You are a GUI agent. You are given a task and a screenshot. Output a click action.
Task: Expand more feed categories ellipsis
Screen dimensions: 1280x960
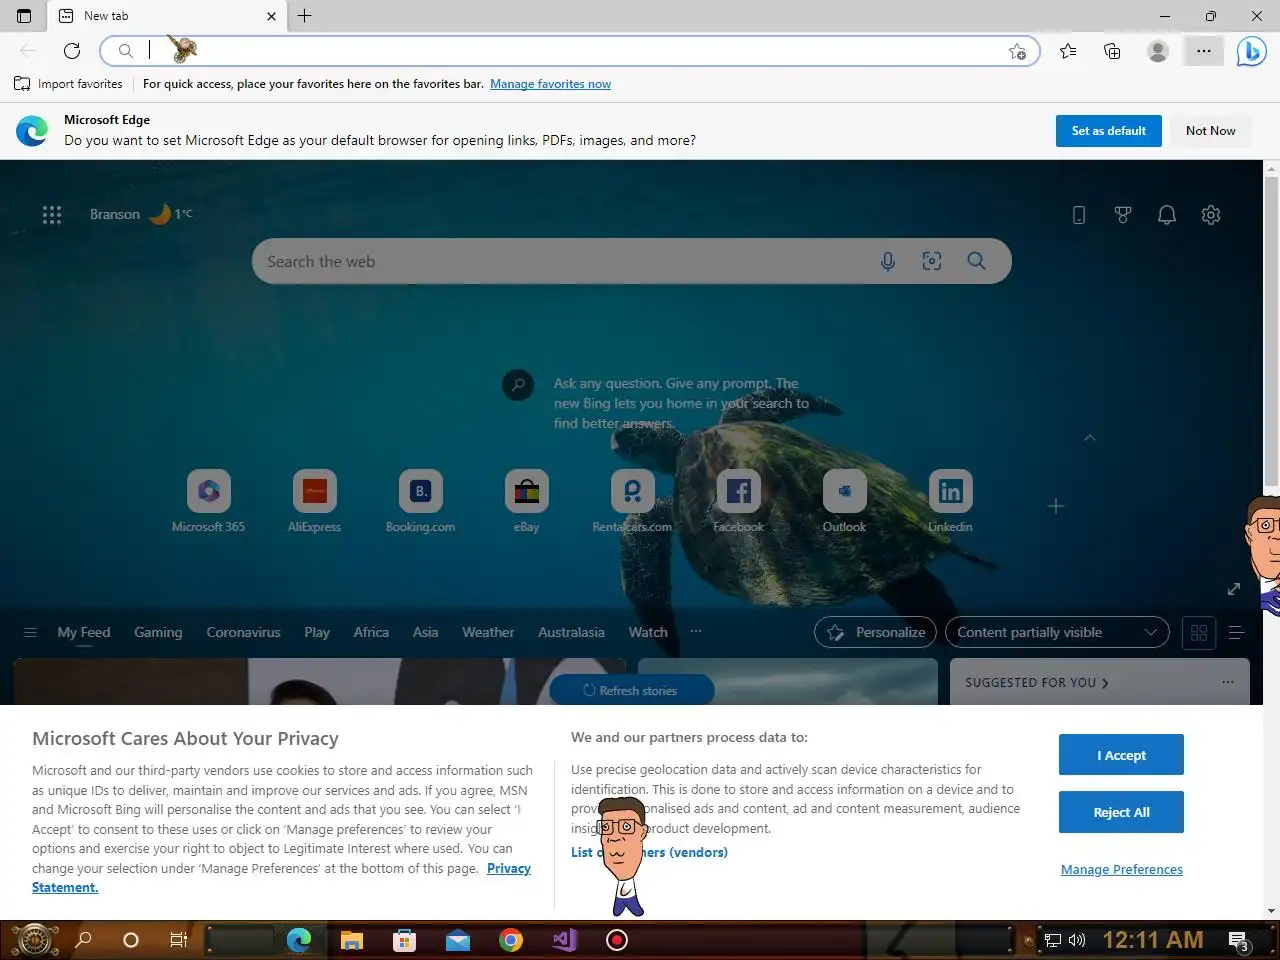coord(696,632)
